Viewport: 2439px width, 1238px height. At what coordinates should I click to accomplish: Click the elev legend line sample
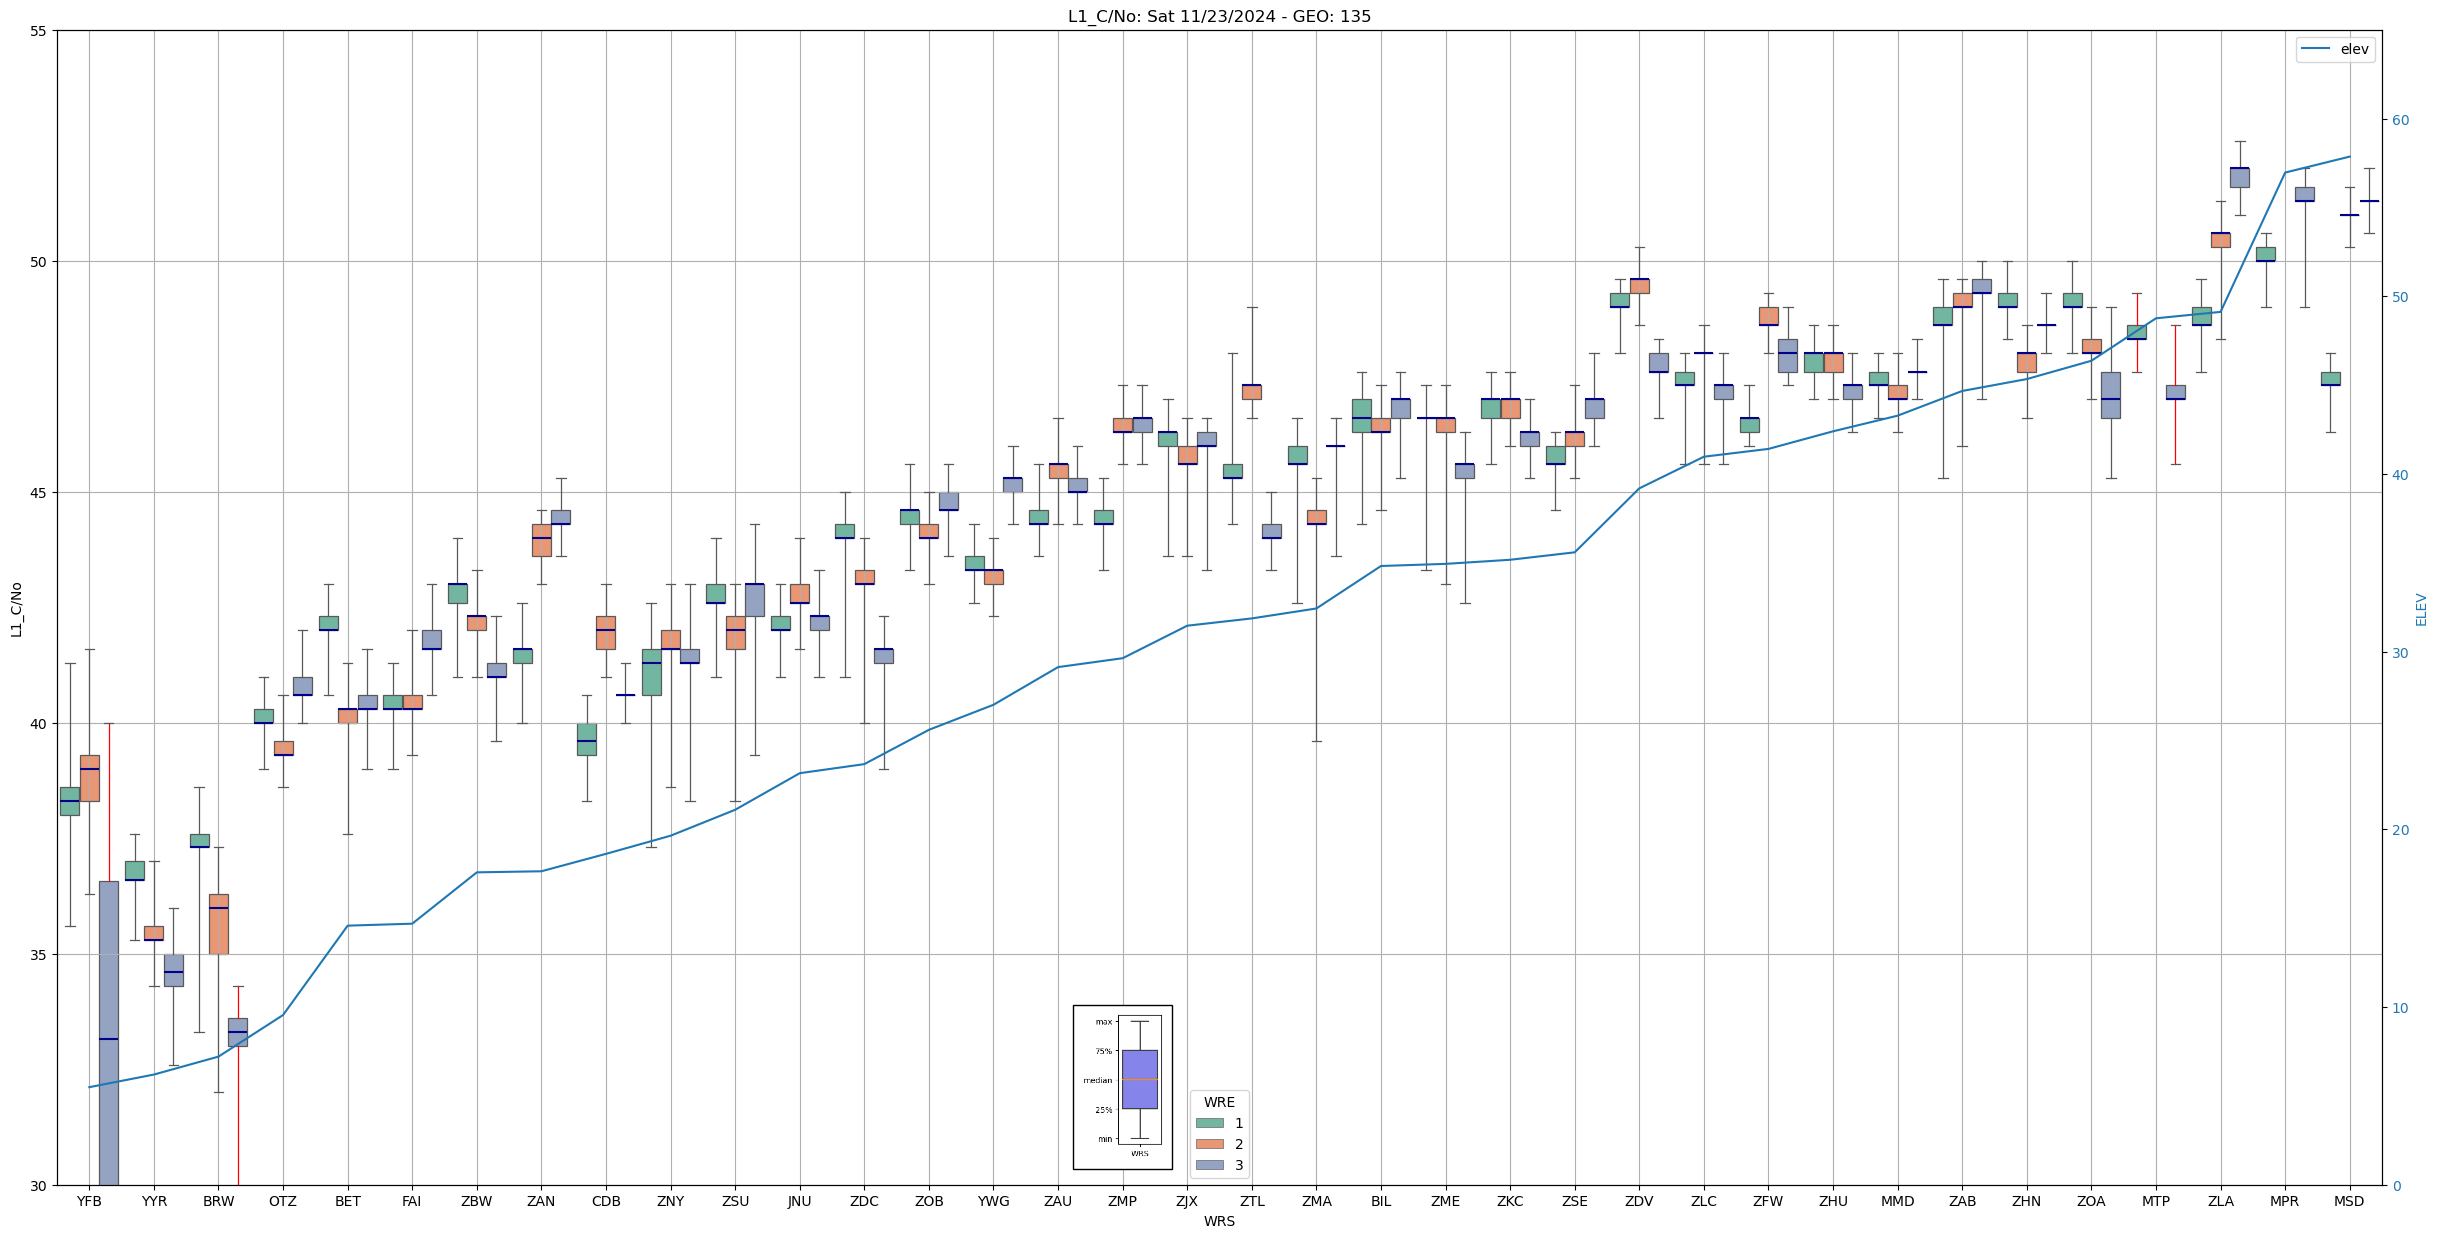tap(2316, 49)
